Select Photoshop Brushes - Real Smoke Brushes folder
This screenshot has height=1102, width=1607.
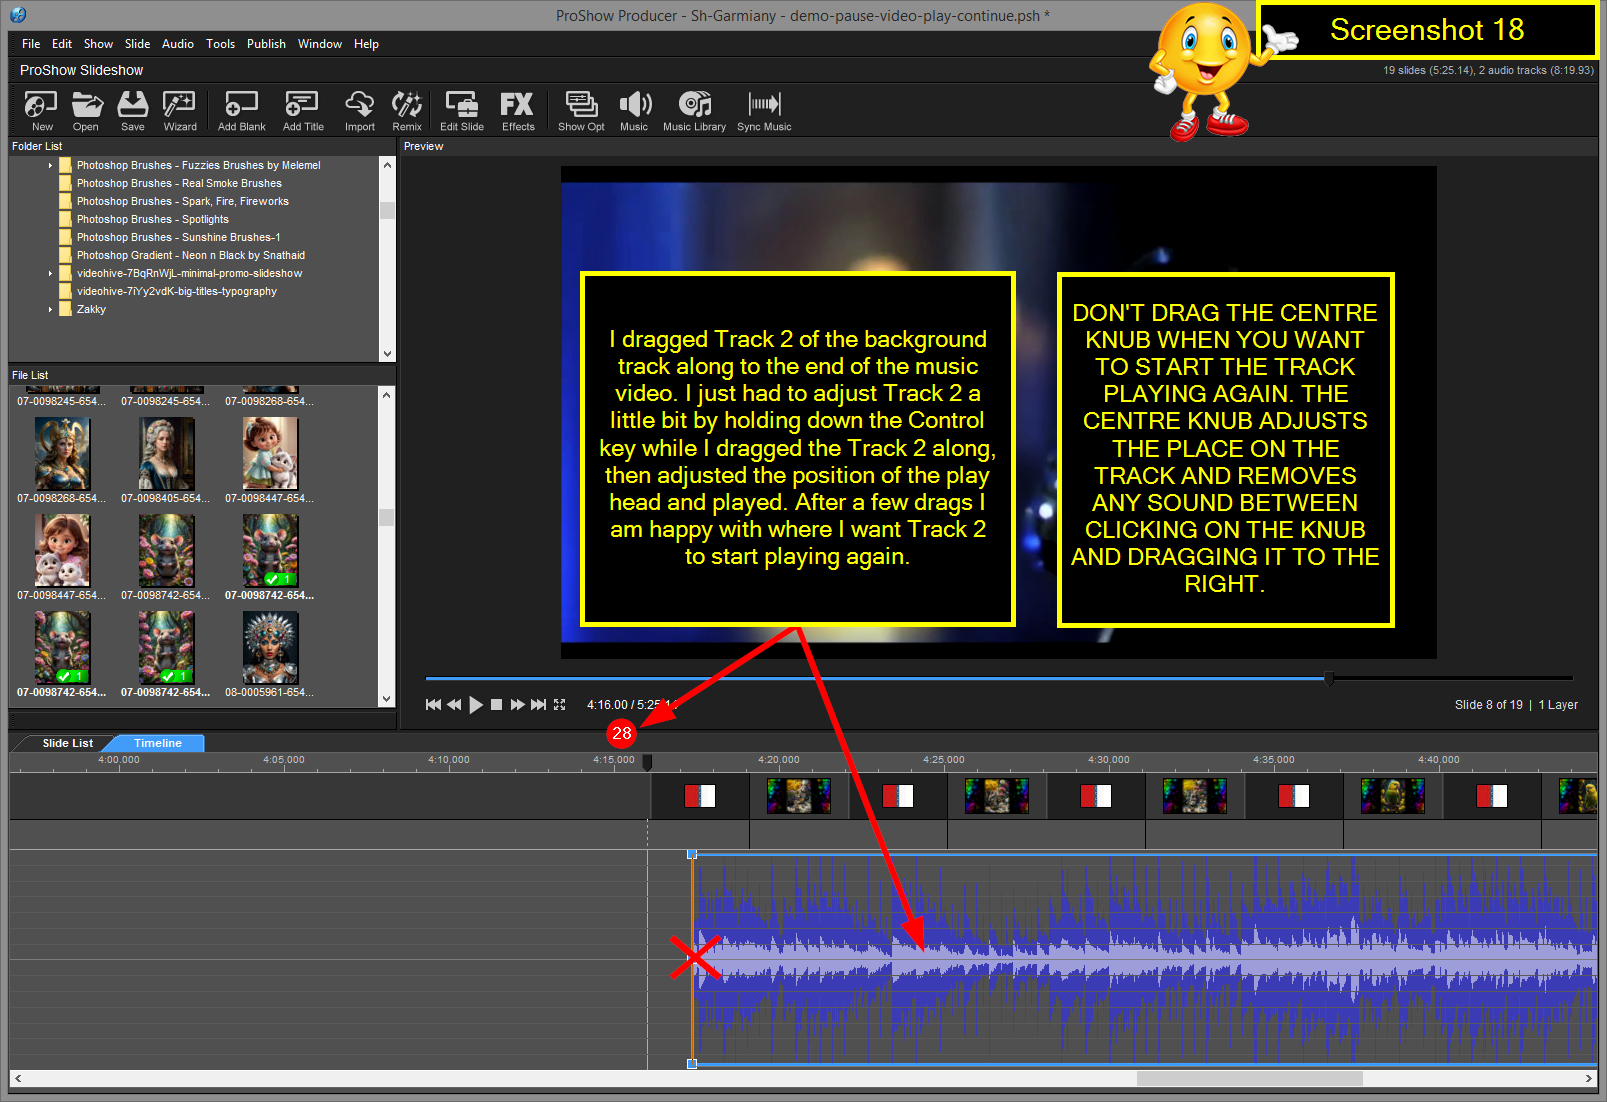[x=179, y=183]
